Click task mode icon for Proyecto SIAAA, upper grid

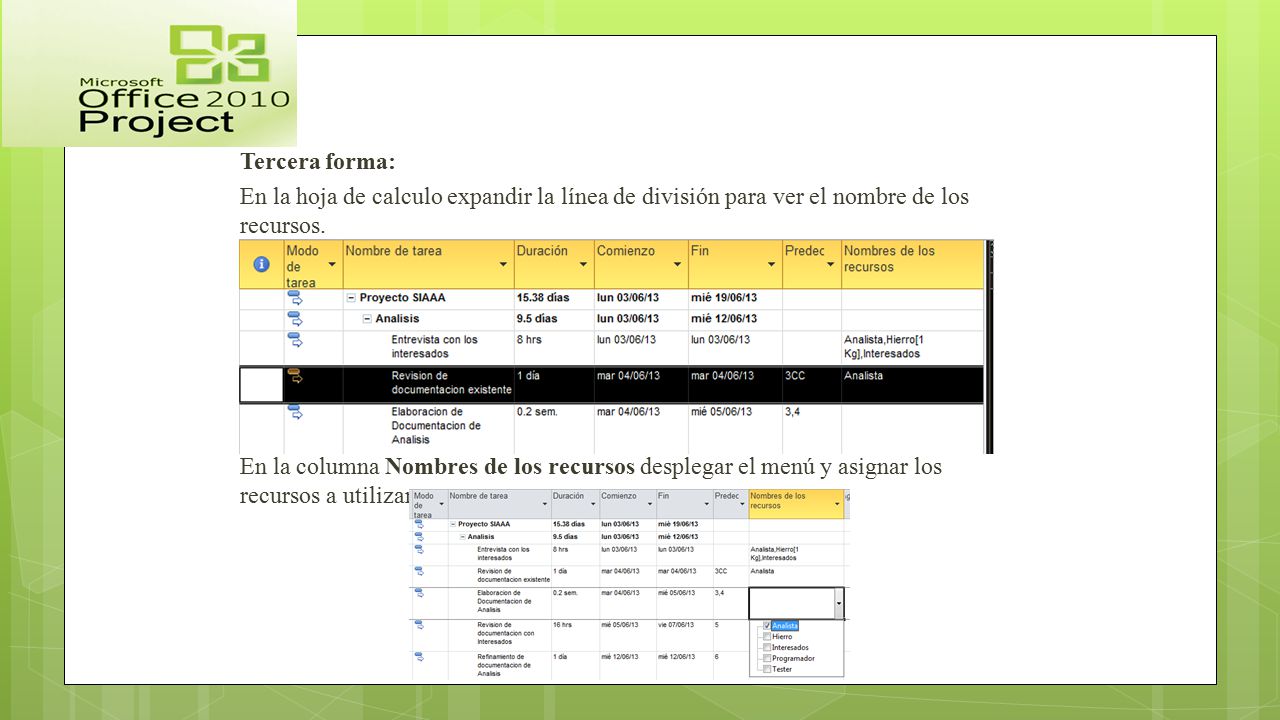coord(295,296)
